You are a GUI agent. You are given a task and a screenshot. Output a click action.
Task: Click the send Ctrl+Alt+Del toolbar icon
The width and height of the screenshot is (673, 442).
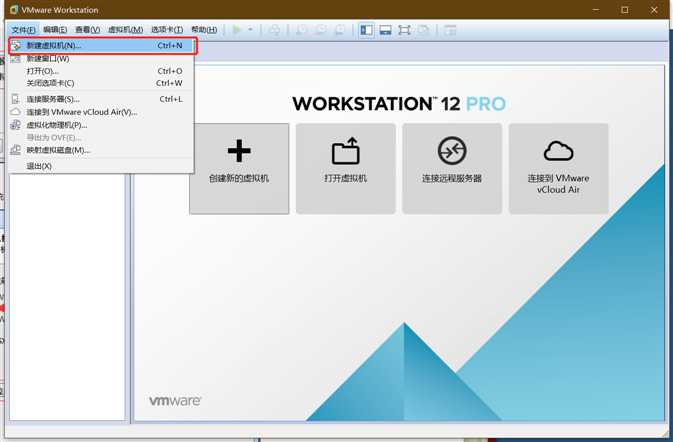click(x=275, y=30)
